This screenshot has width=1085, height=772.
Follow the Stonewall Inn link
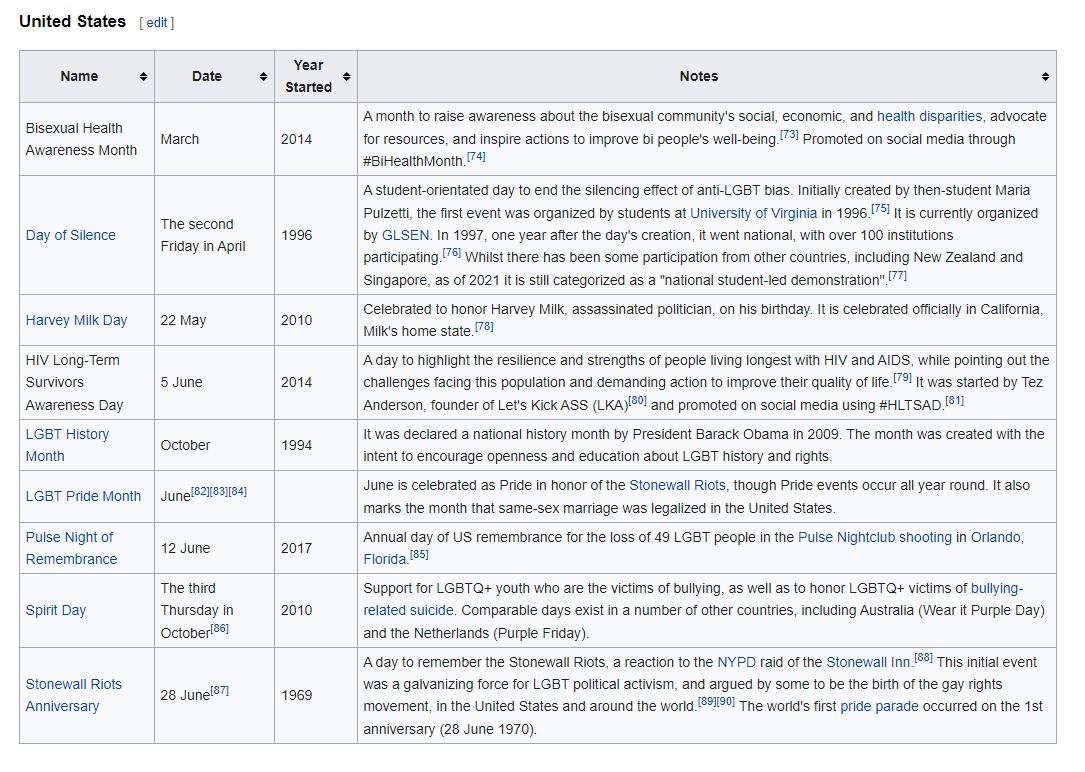(x=868, y=662)
